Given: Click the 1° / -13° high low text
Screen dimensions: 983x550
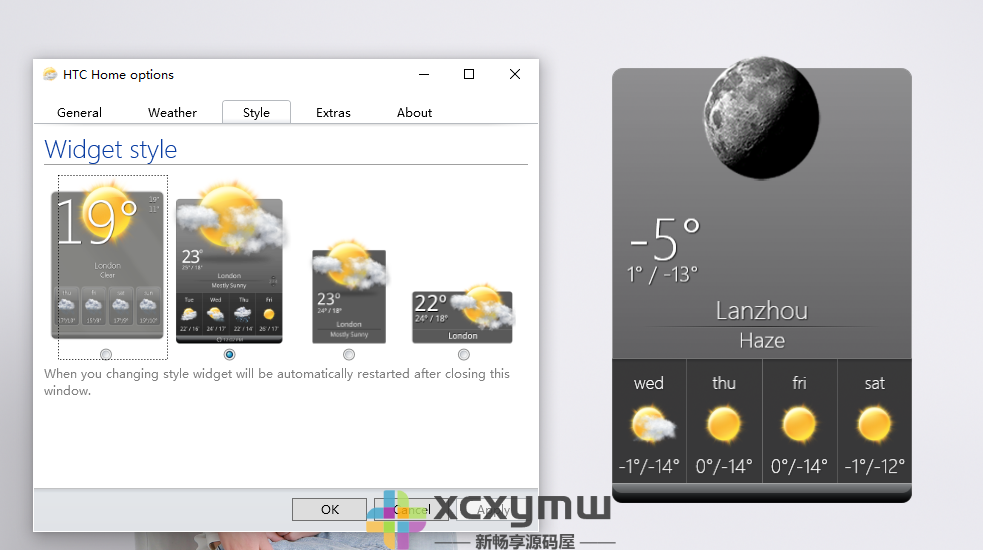Looking at the screenshot, I should click(x=662, y=274).
